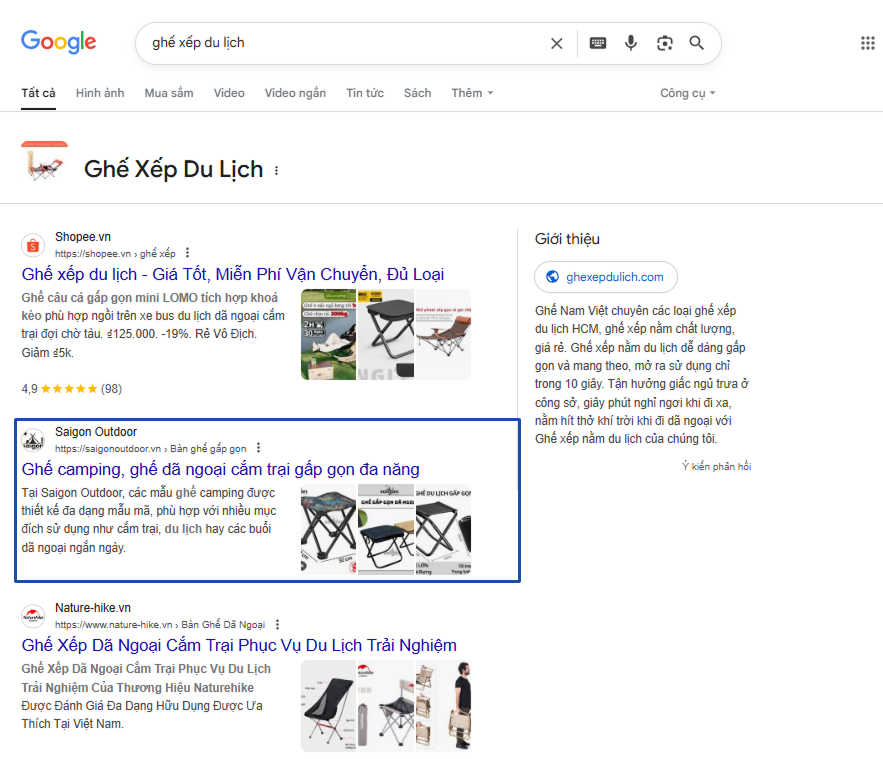This screenshot has height=759, width=883.
Task: Select the Tất cả tab
Action: point(38,93)
